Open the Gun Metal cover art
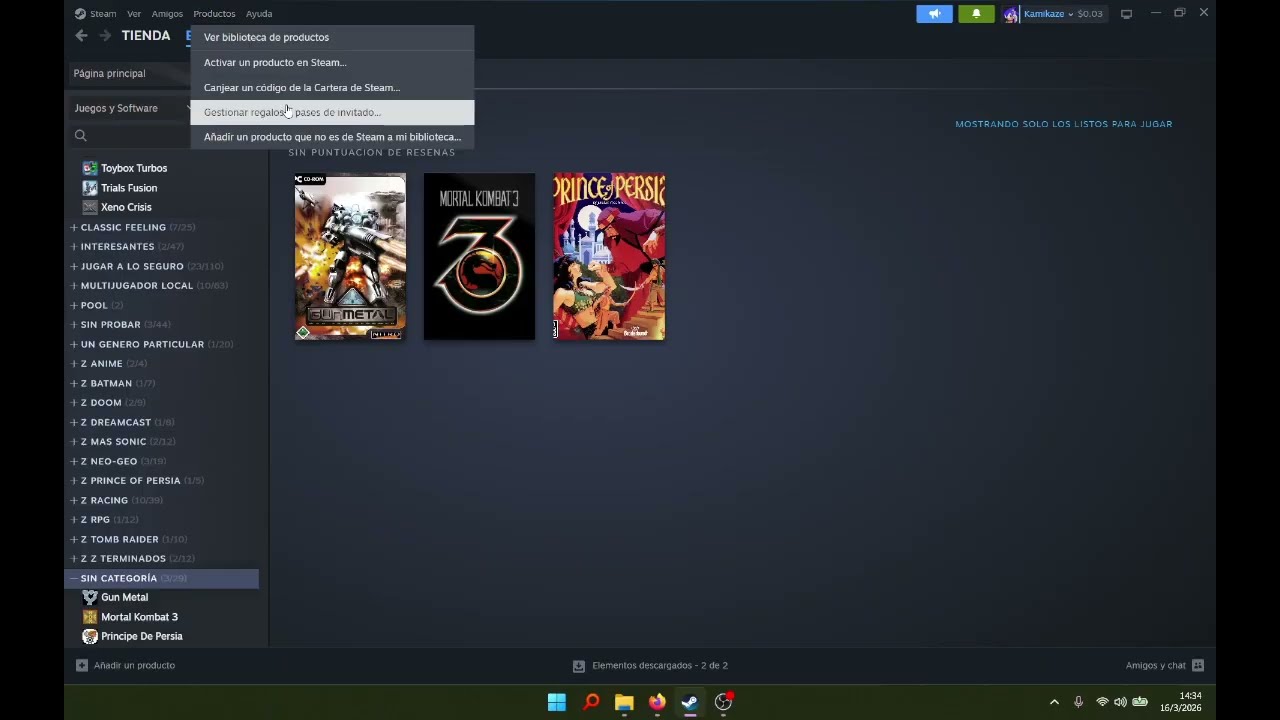The image size is (1280, 720). 350,257
